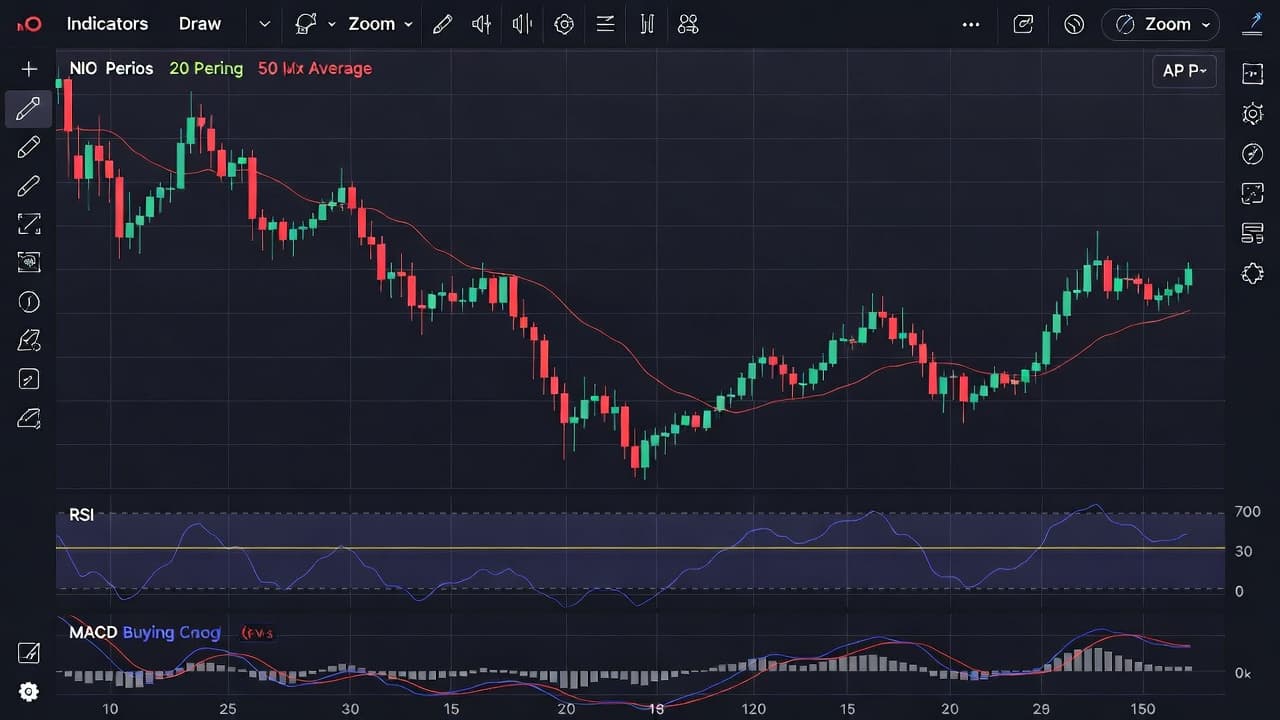
Task: Open the gear icon in right sidebar
Action: pyautogui.click(x=1252, y=113)
